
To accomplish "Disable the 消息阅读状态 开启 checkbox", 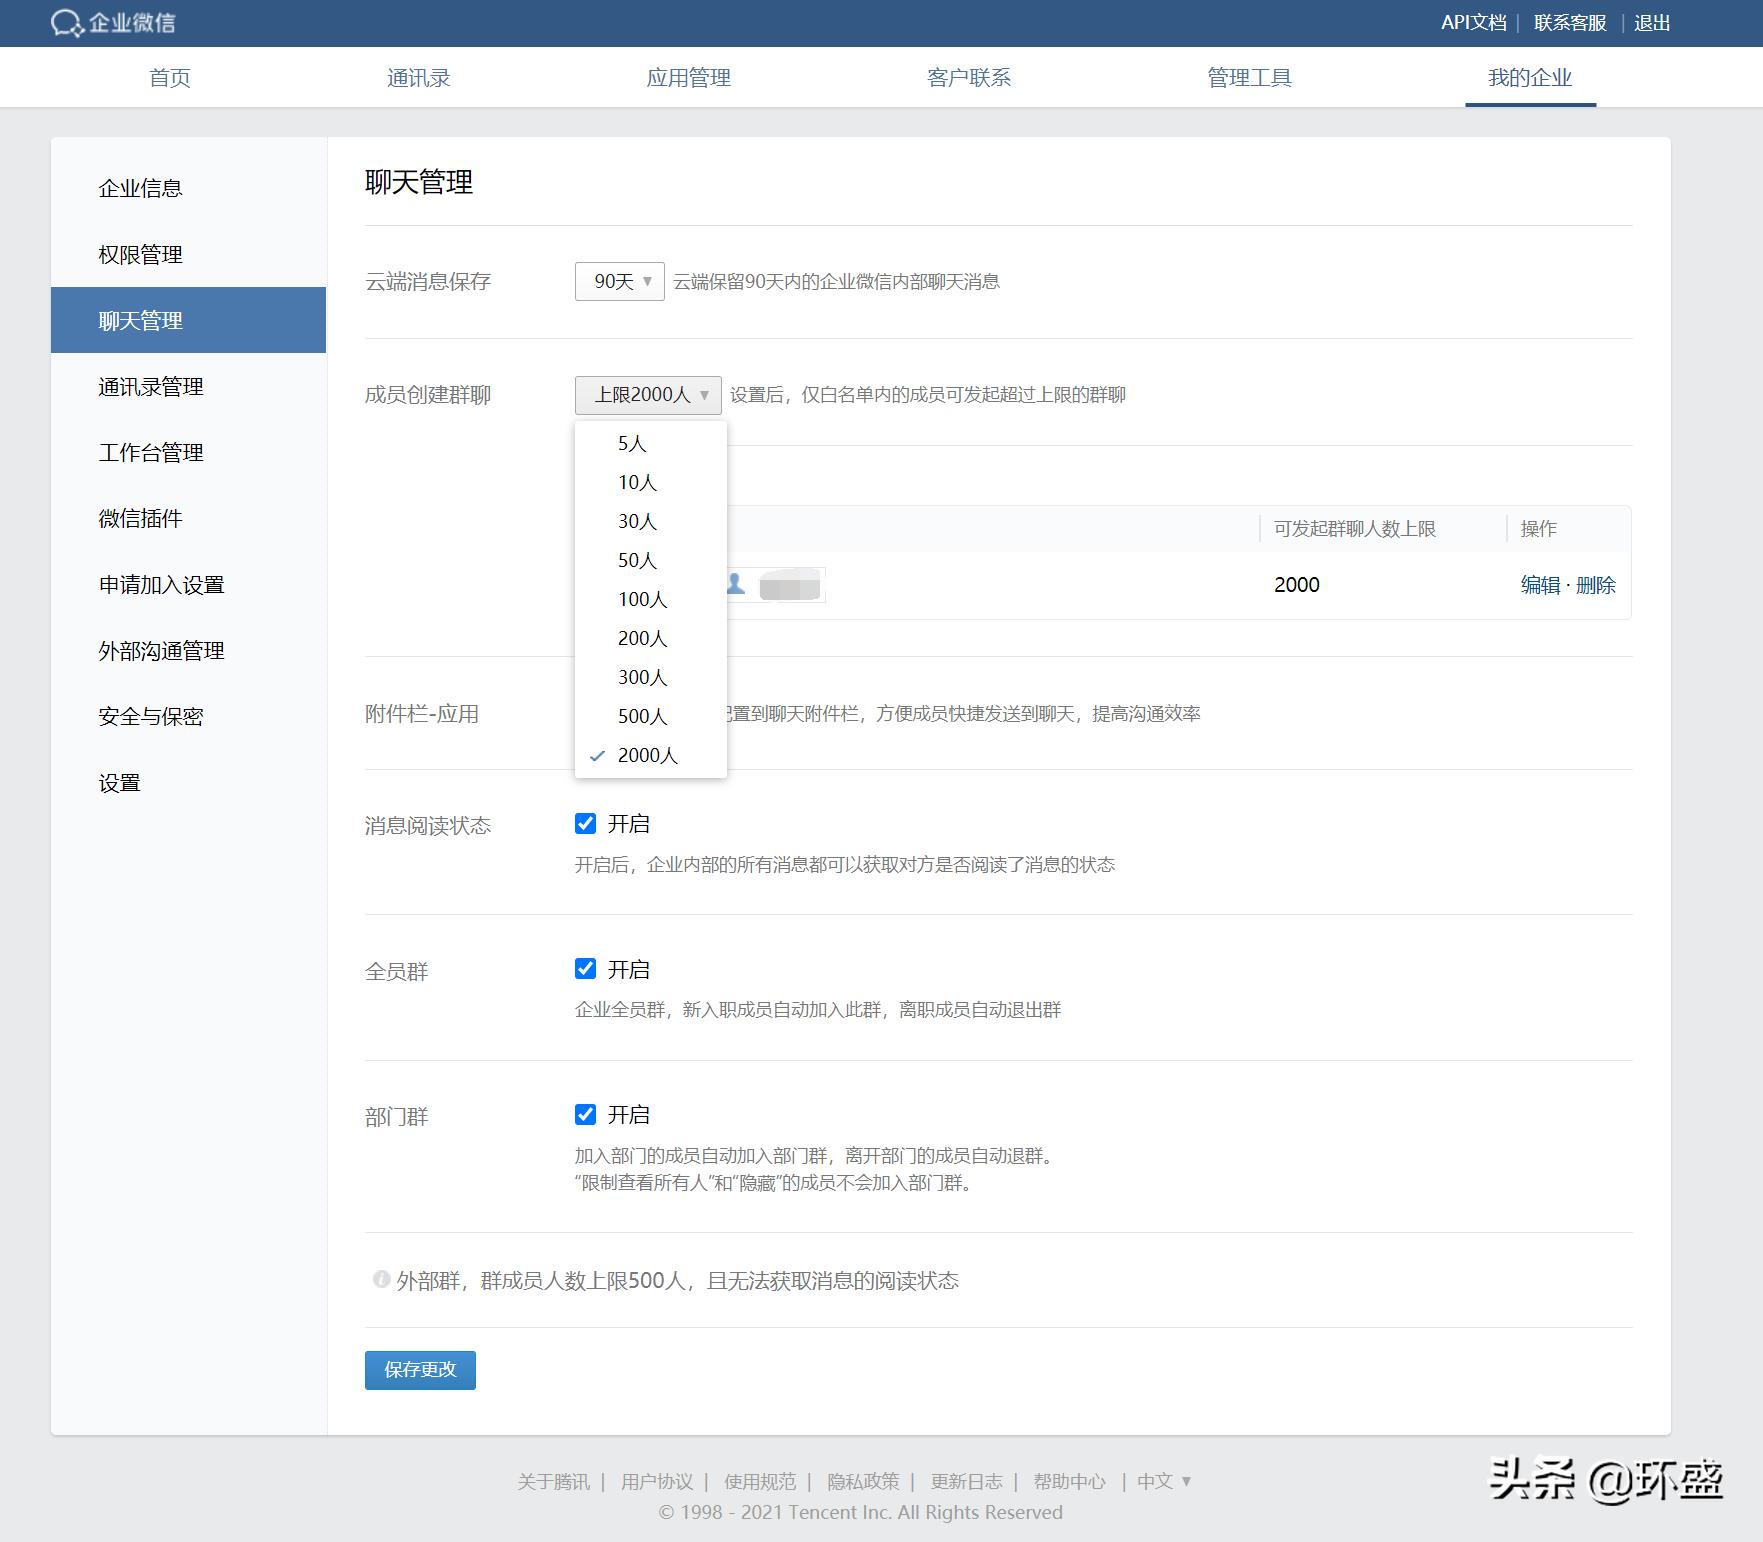I will (585, 823).
